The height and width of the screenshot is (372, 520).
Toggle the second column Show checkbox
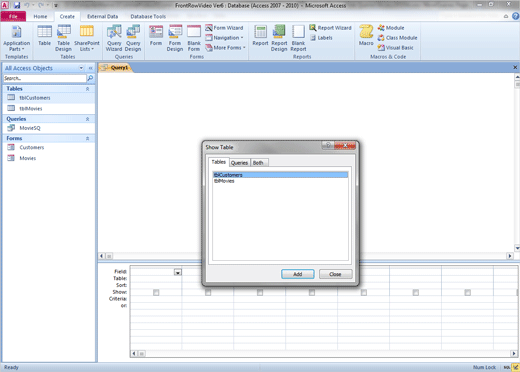point(208,292)
